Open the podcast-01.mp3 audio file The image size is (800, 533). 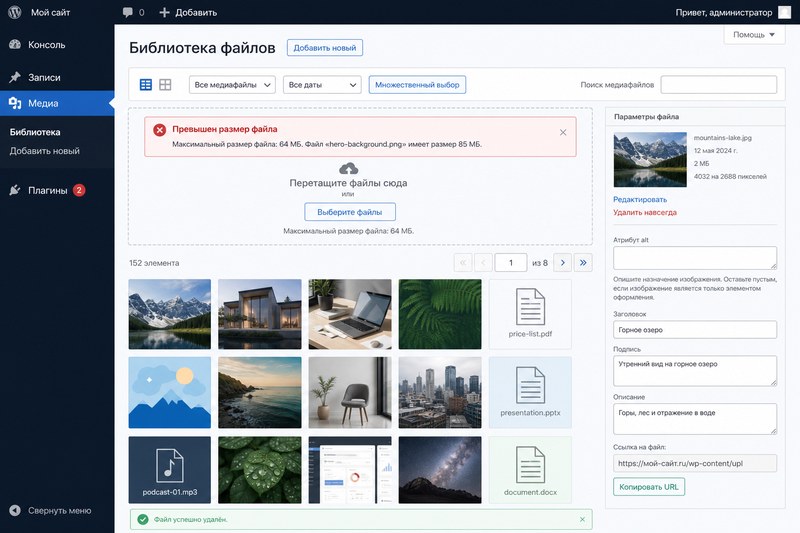(x=169, y=470)
